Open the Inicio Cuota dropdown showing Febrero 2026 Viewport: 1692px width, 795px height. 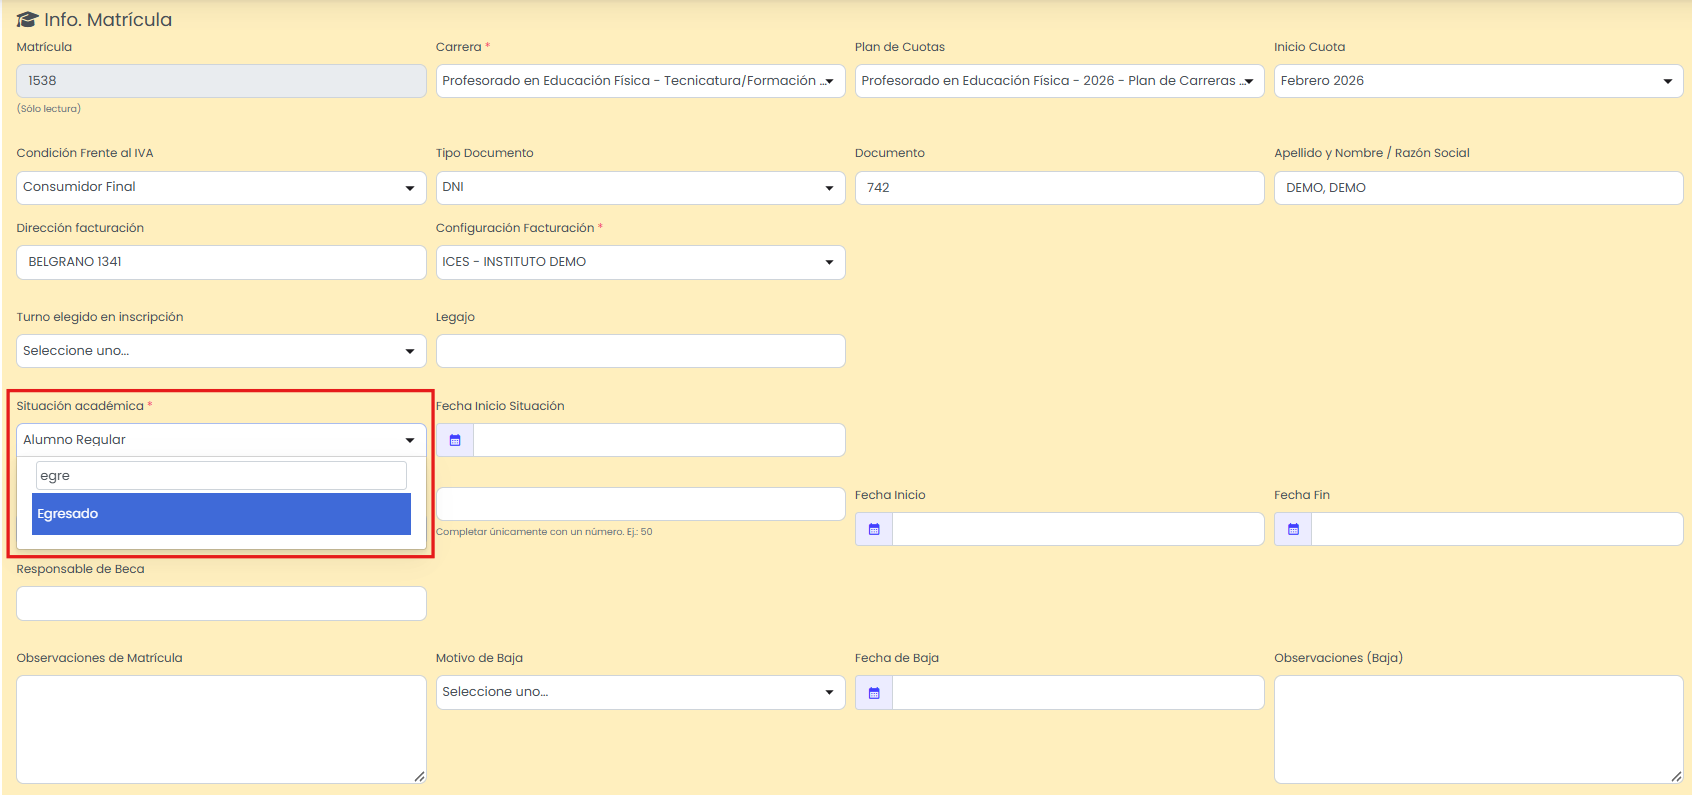point(1478,81)
